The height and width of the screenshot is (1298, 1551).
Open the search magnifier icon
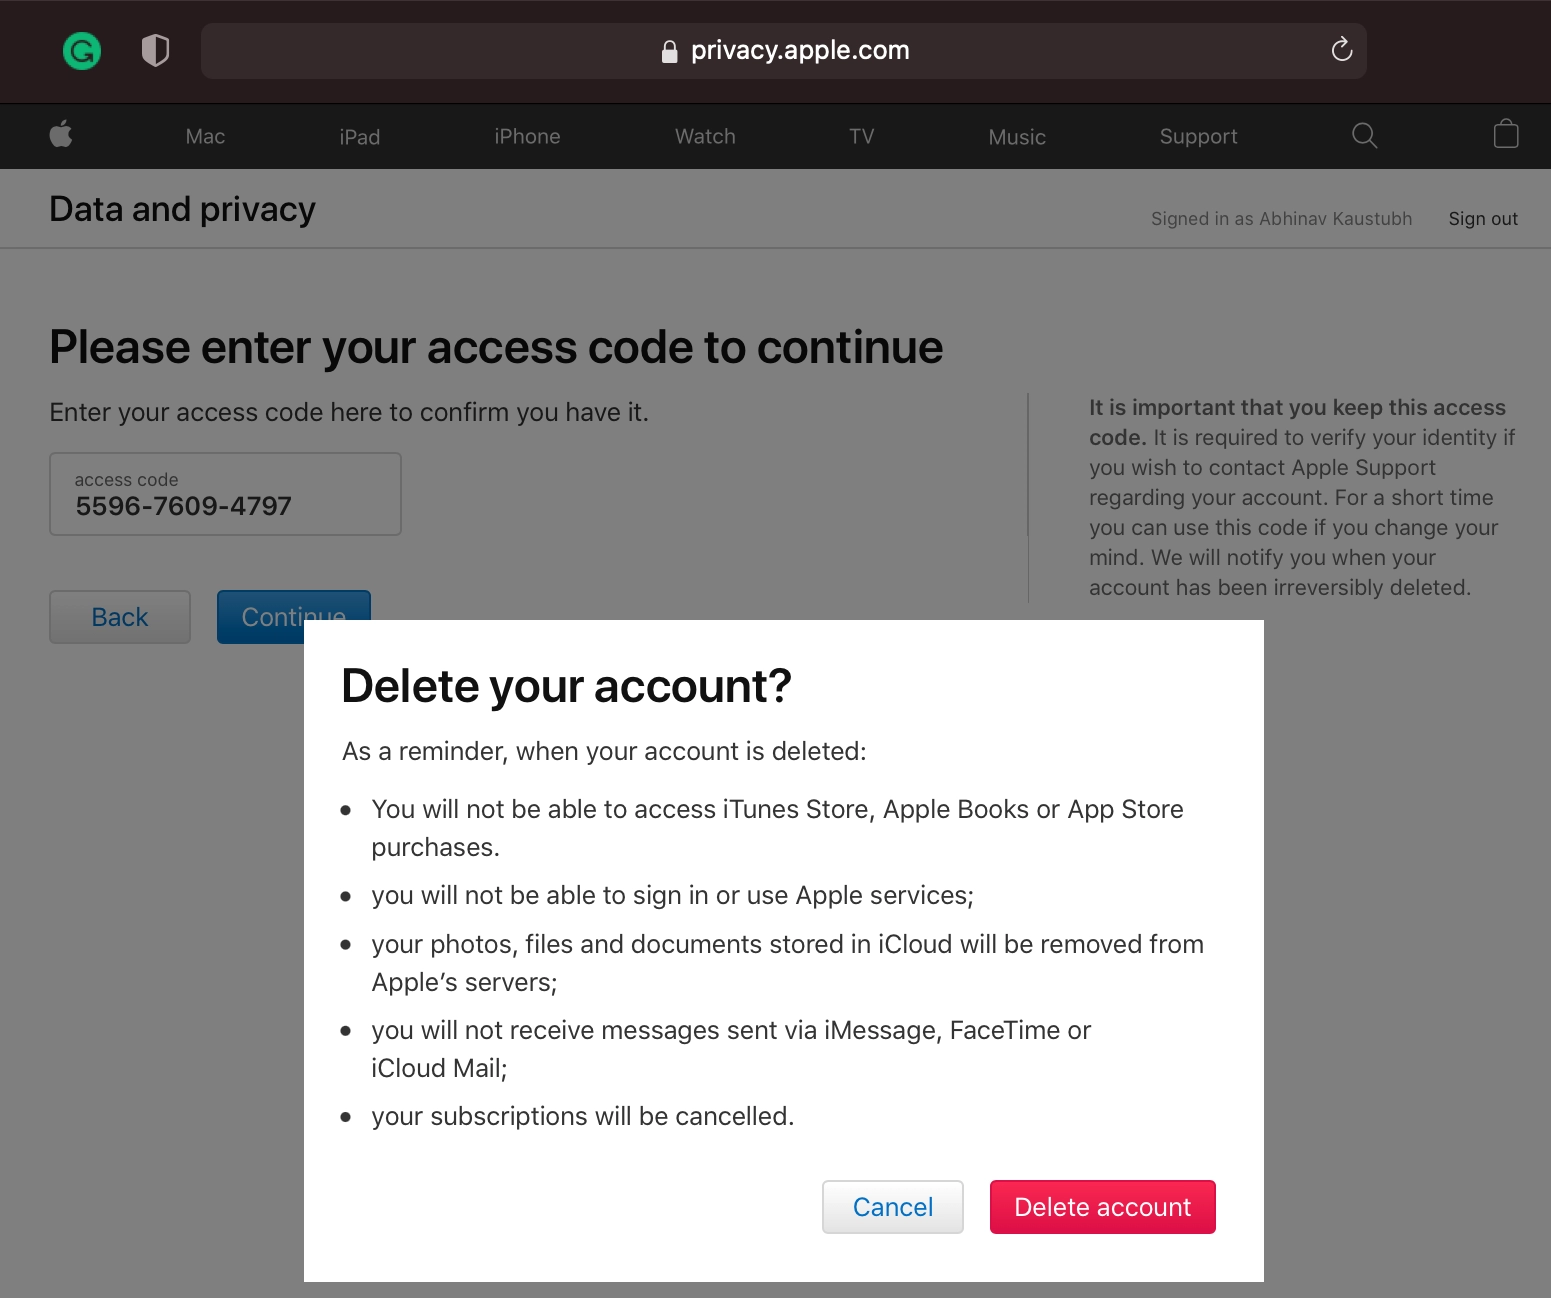click(1364, 136)
